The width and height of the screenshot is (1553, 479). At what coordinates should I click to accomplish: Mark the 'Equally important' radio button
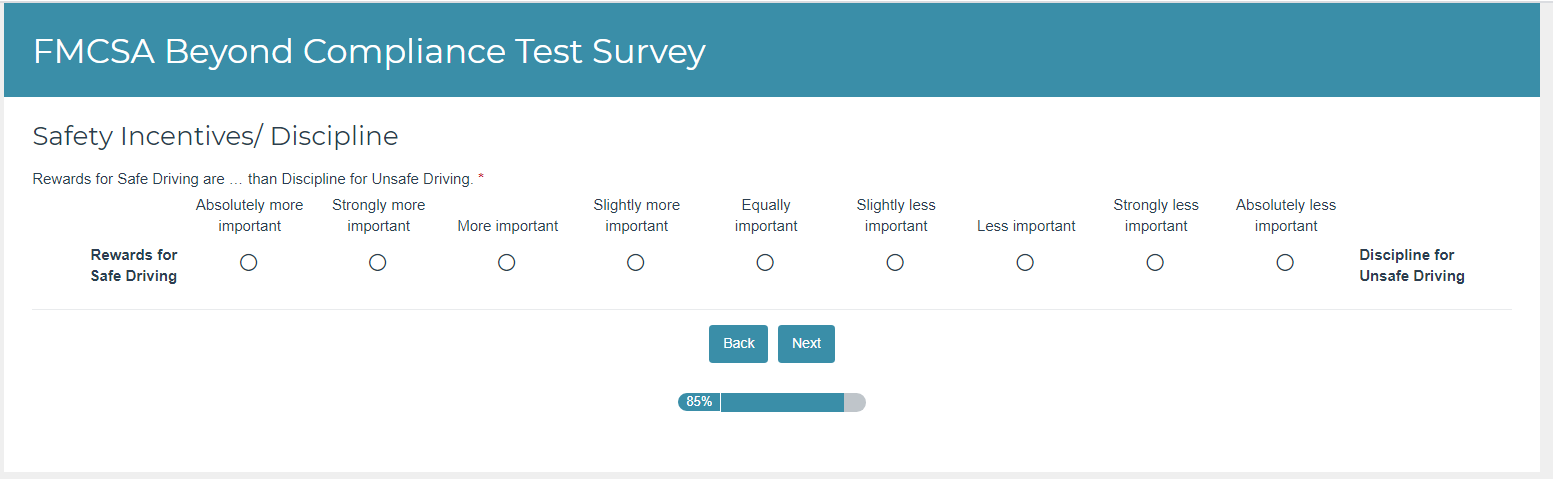(765, 262)
